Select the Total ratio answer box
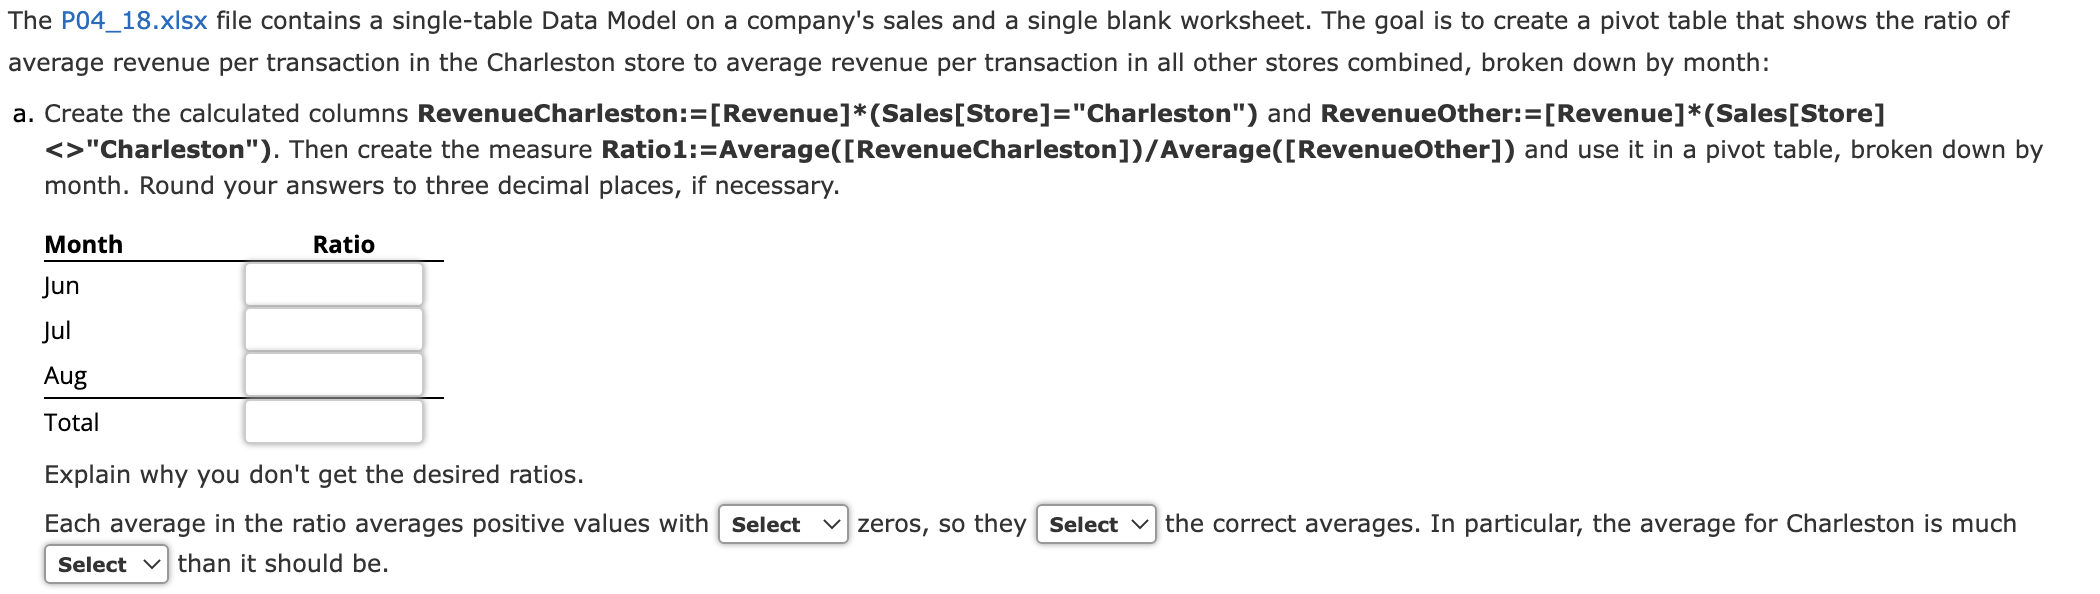This screenshot has height=594, width=2100. 334,422
